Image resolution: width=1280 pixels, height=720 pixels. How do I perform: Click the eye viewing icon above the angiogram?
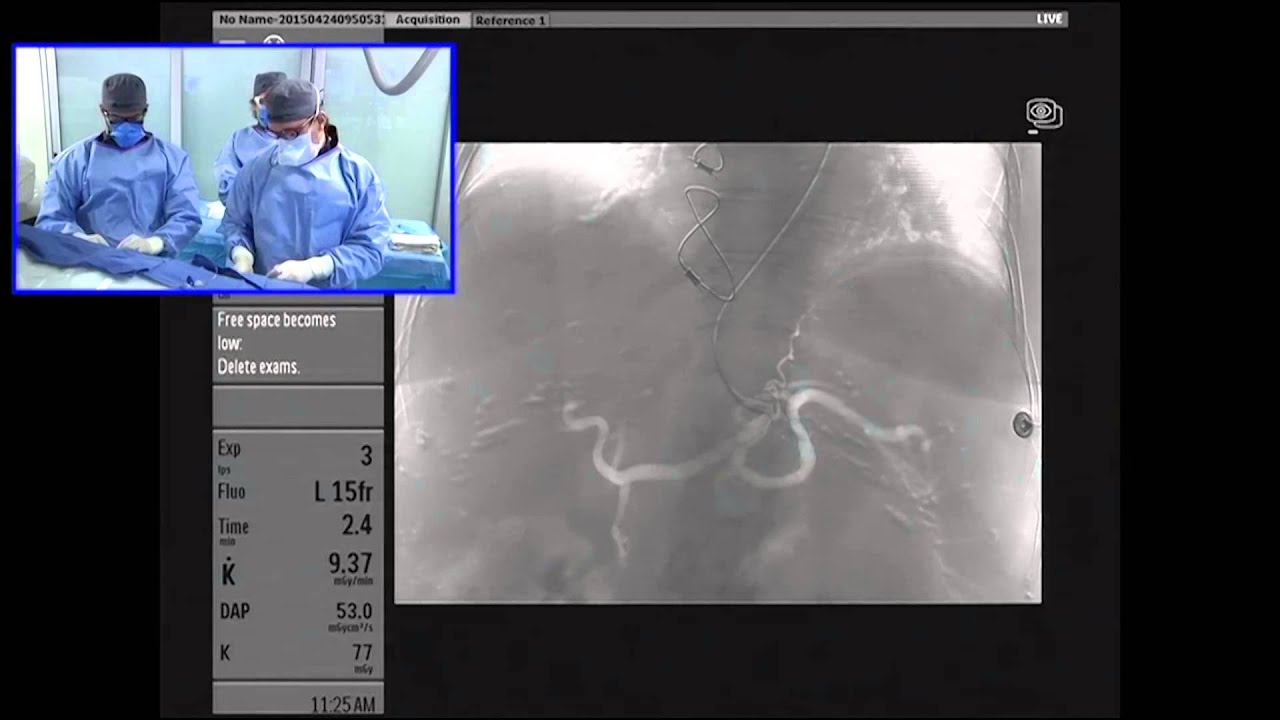(1044, 114)
